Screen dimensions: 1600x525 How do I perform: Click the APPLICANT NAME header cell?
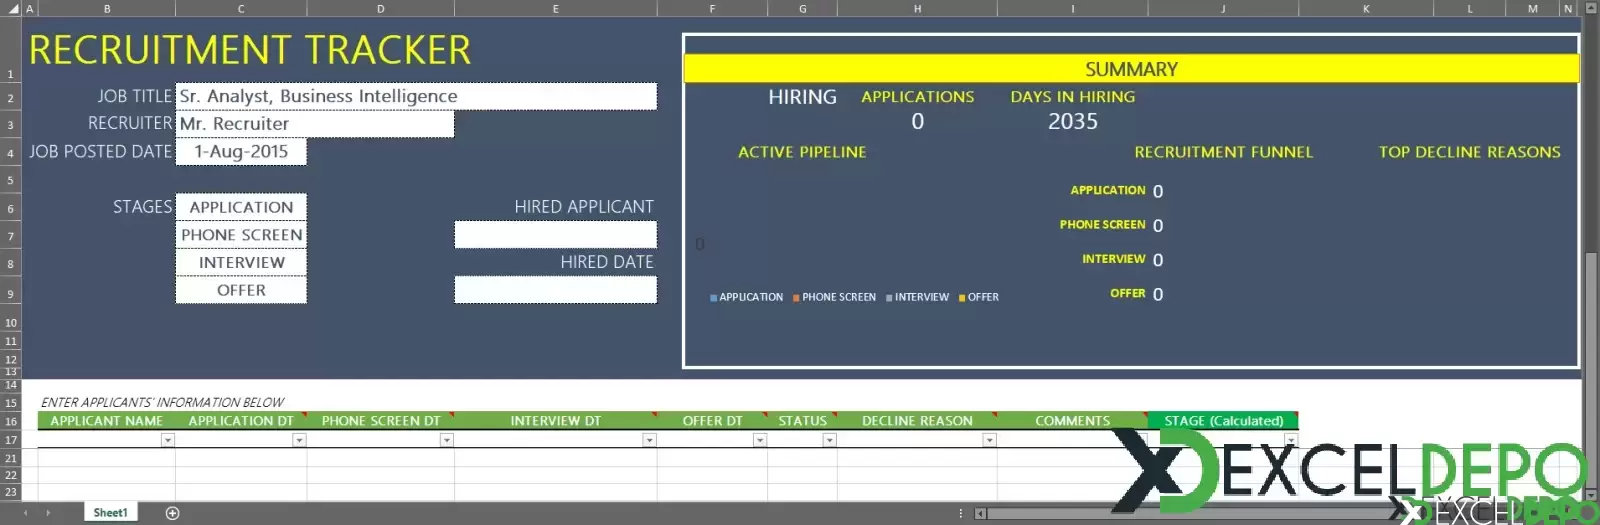coord(107,421)
